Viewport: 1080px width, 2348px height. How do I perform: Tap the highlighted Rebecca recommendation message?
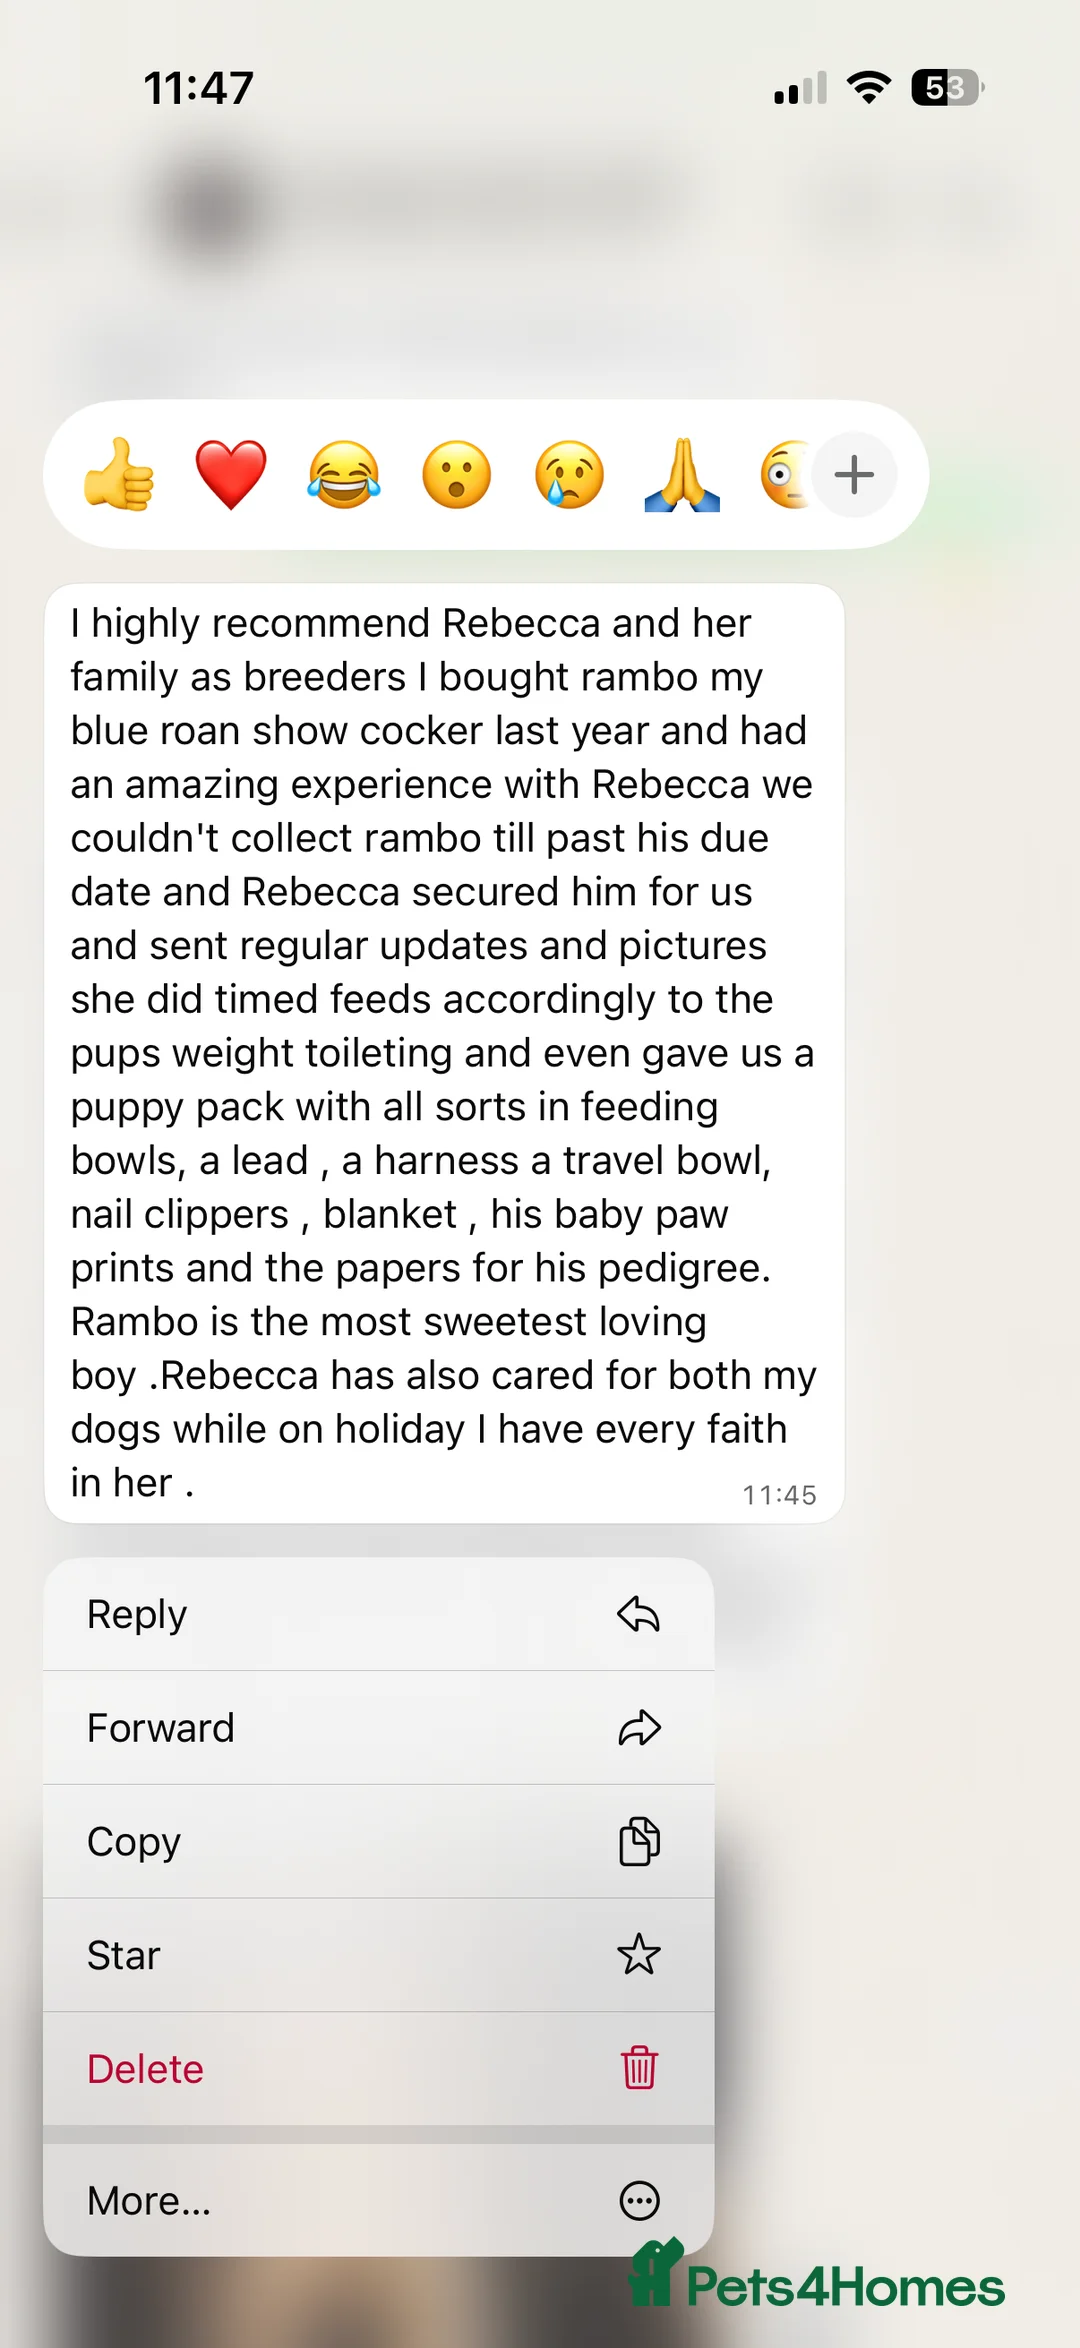coord(444,1052)
